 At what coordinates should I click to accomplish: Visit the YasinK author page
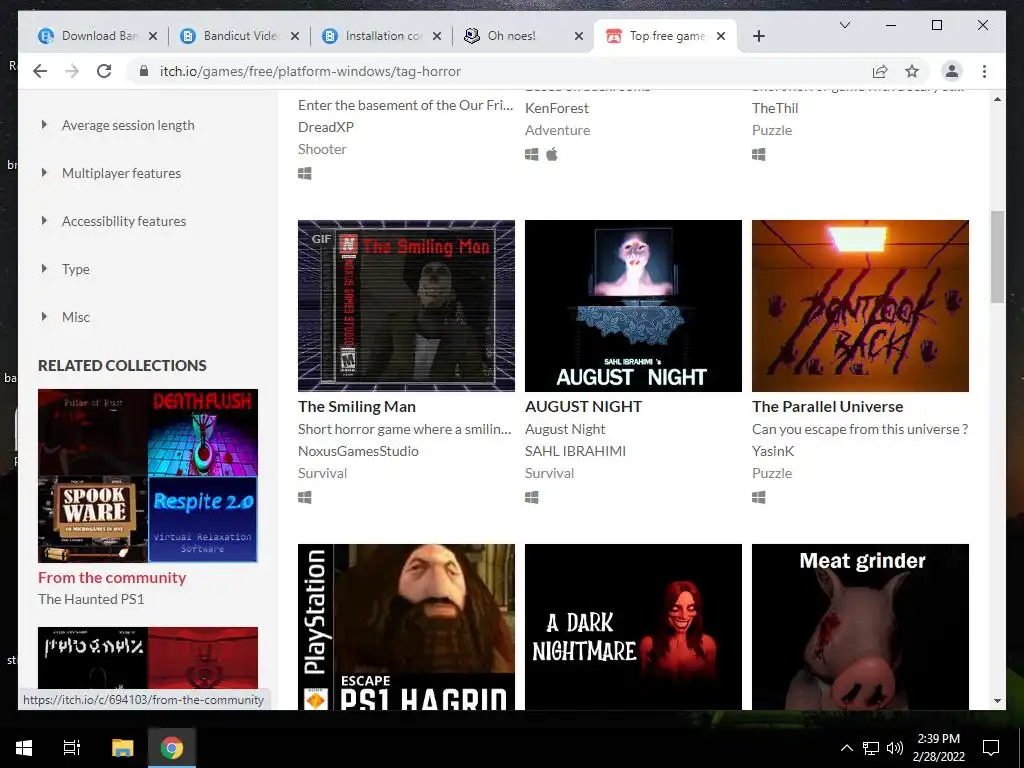(x=773, y=451)
